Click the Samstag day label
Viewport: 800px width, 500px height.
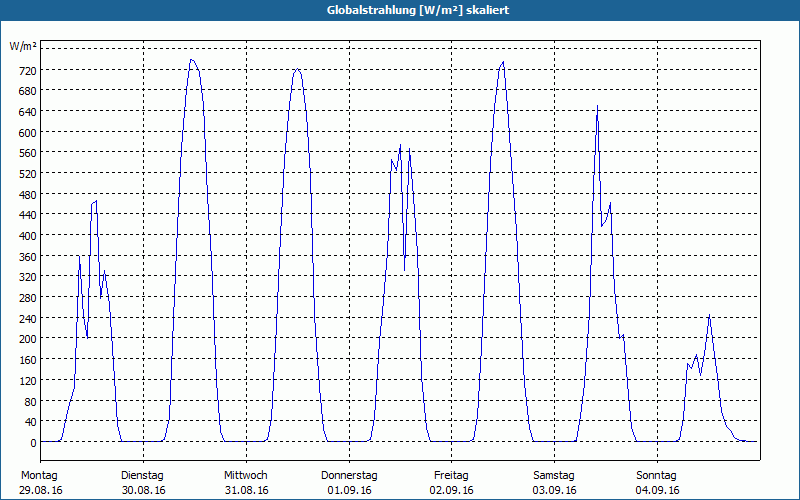(554, 476)
